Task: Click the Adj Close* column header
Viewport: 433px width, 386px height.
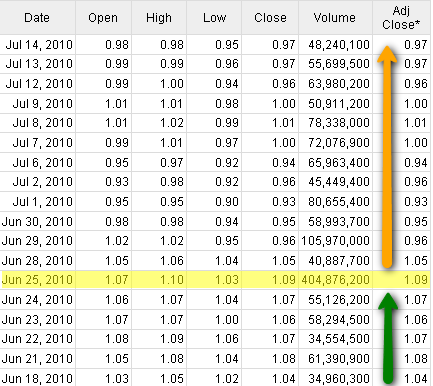Action: point(401,18)
